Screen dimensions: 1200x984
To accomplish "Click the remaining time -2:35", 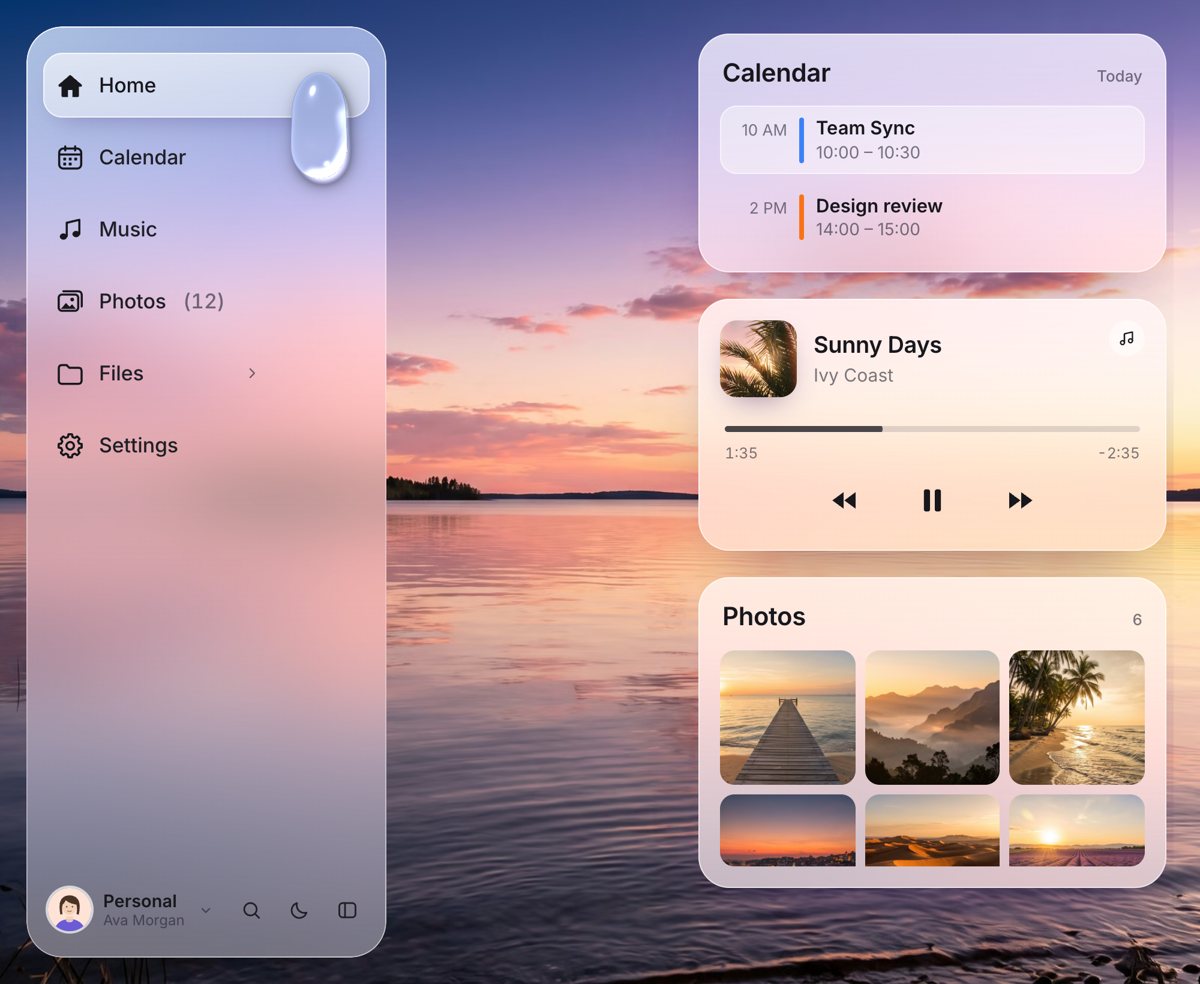I will tap(1119, 453).
